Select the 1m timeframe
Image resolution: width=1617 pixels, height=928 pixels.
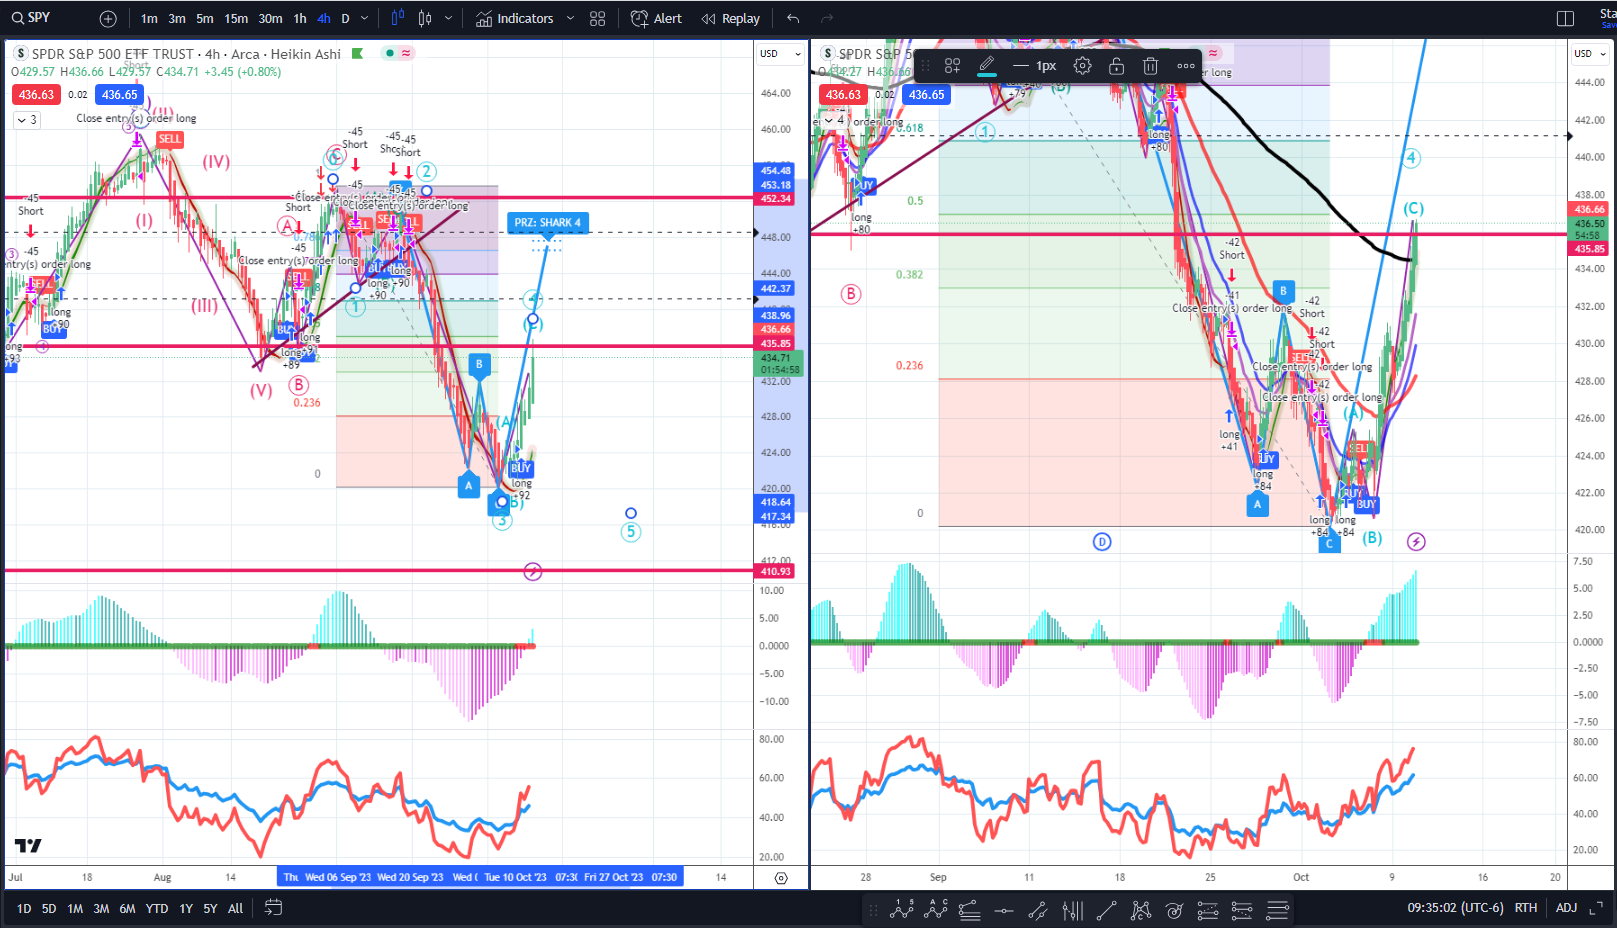149,18
